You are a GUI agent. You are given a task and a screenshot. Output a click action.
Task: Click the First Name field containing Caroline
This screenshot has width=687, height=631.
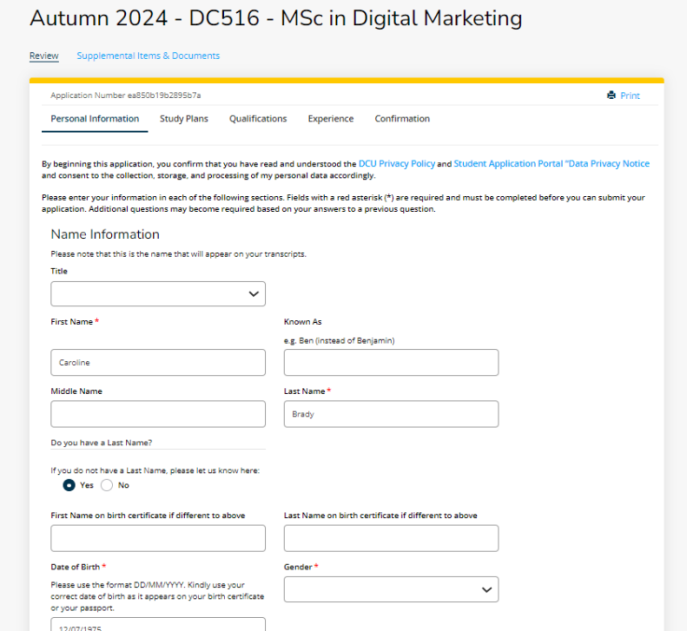[x=158, y=362]
